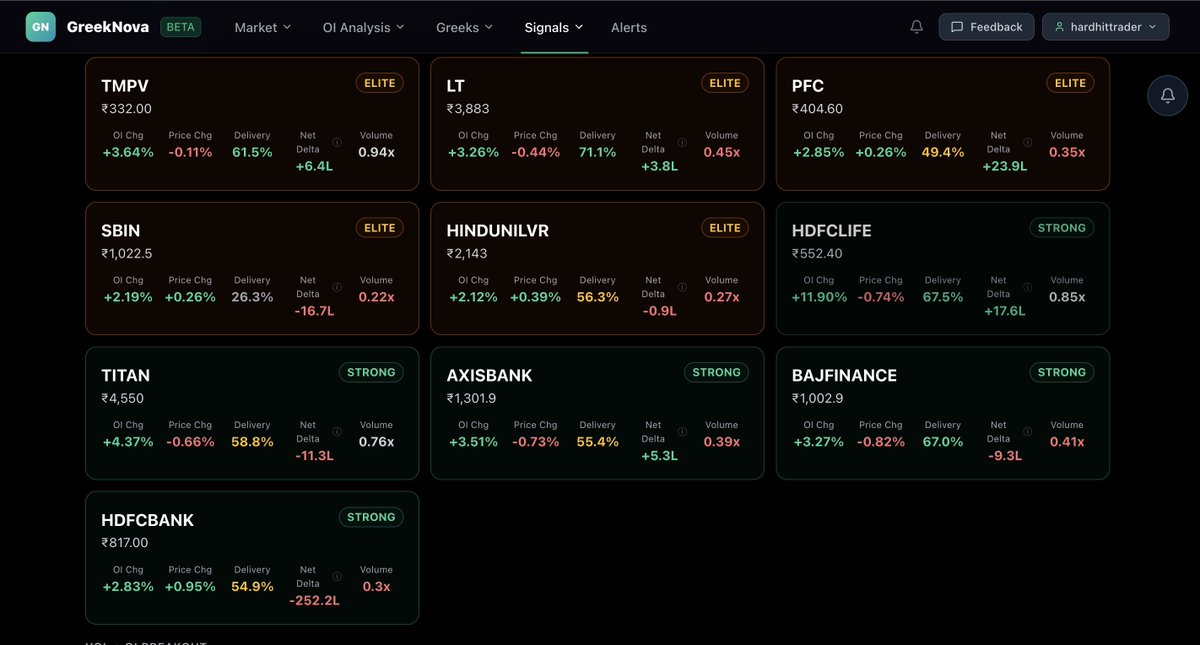Screen dimensions: 1200x645
Task: Open the HINDUNILVR stock title
Action: pyautogui.click(x=498, y=231)
